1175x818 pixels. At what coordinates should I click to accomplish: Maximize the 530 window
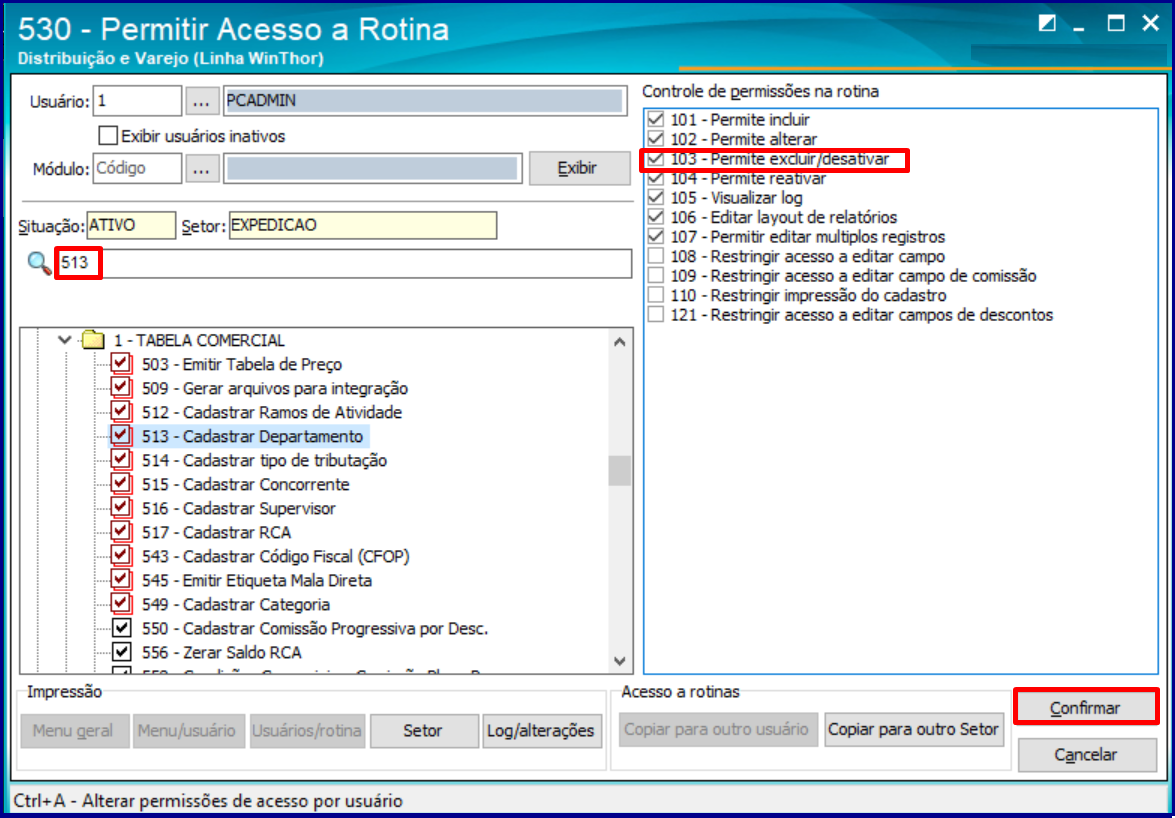[1117, 24]
